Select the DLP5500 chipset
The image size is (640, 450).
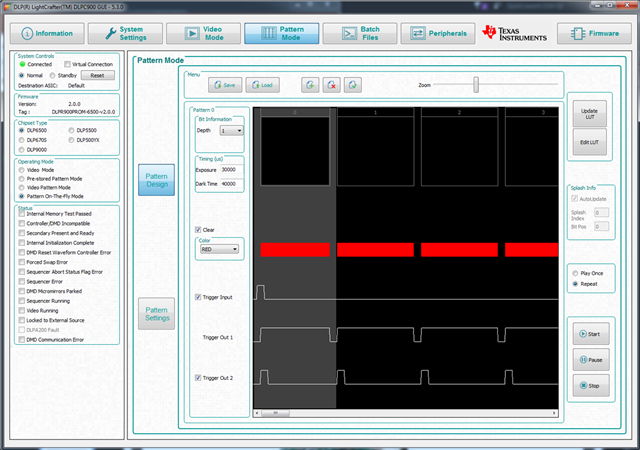71,130
